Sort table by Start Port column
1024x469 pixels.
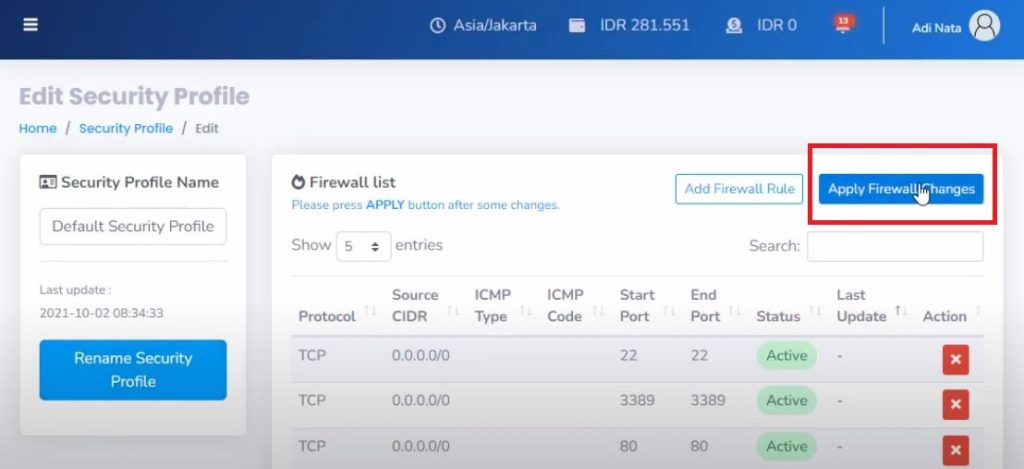click(x=637, y=305)
